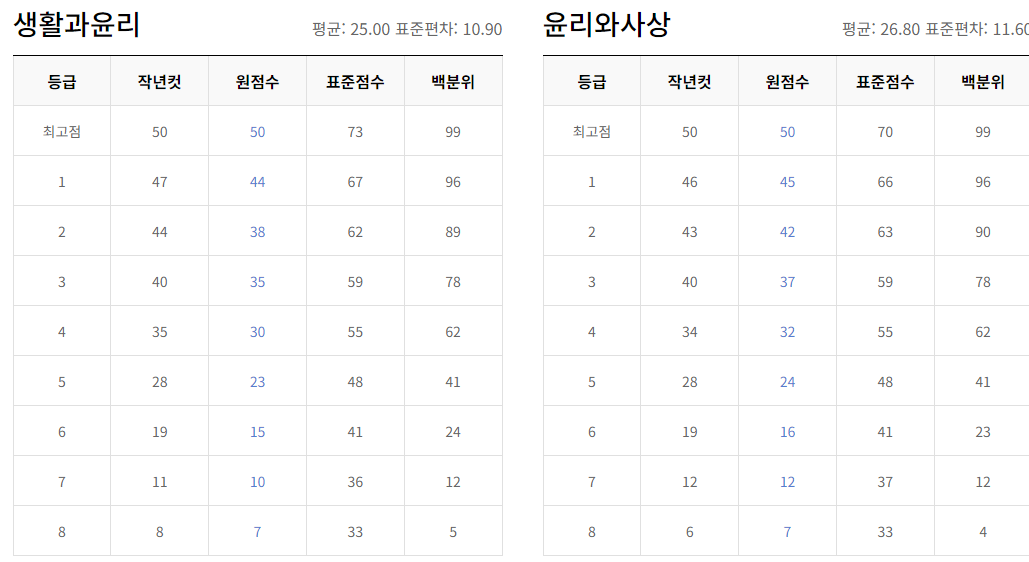Click standard score 66 in 윤리와사상 table

tap(885, 182)
